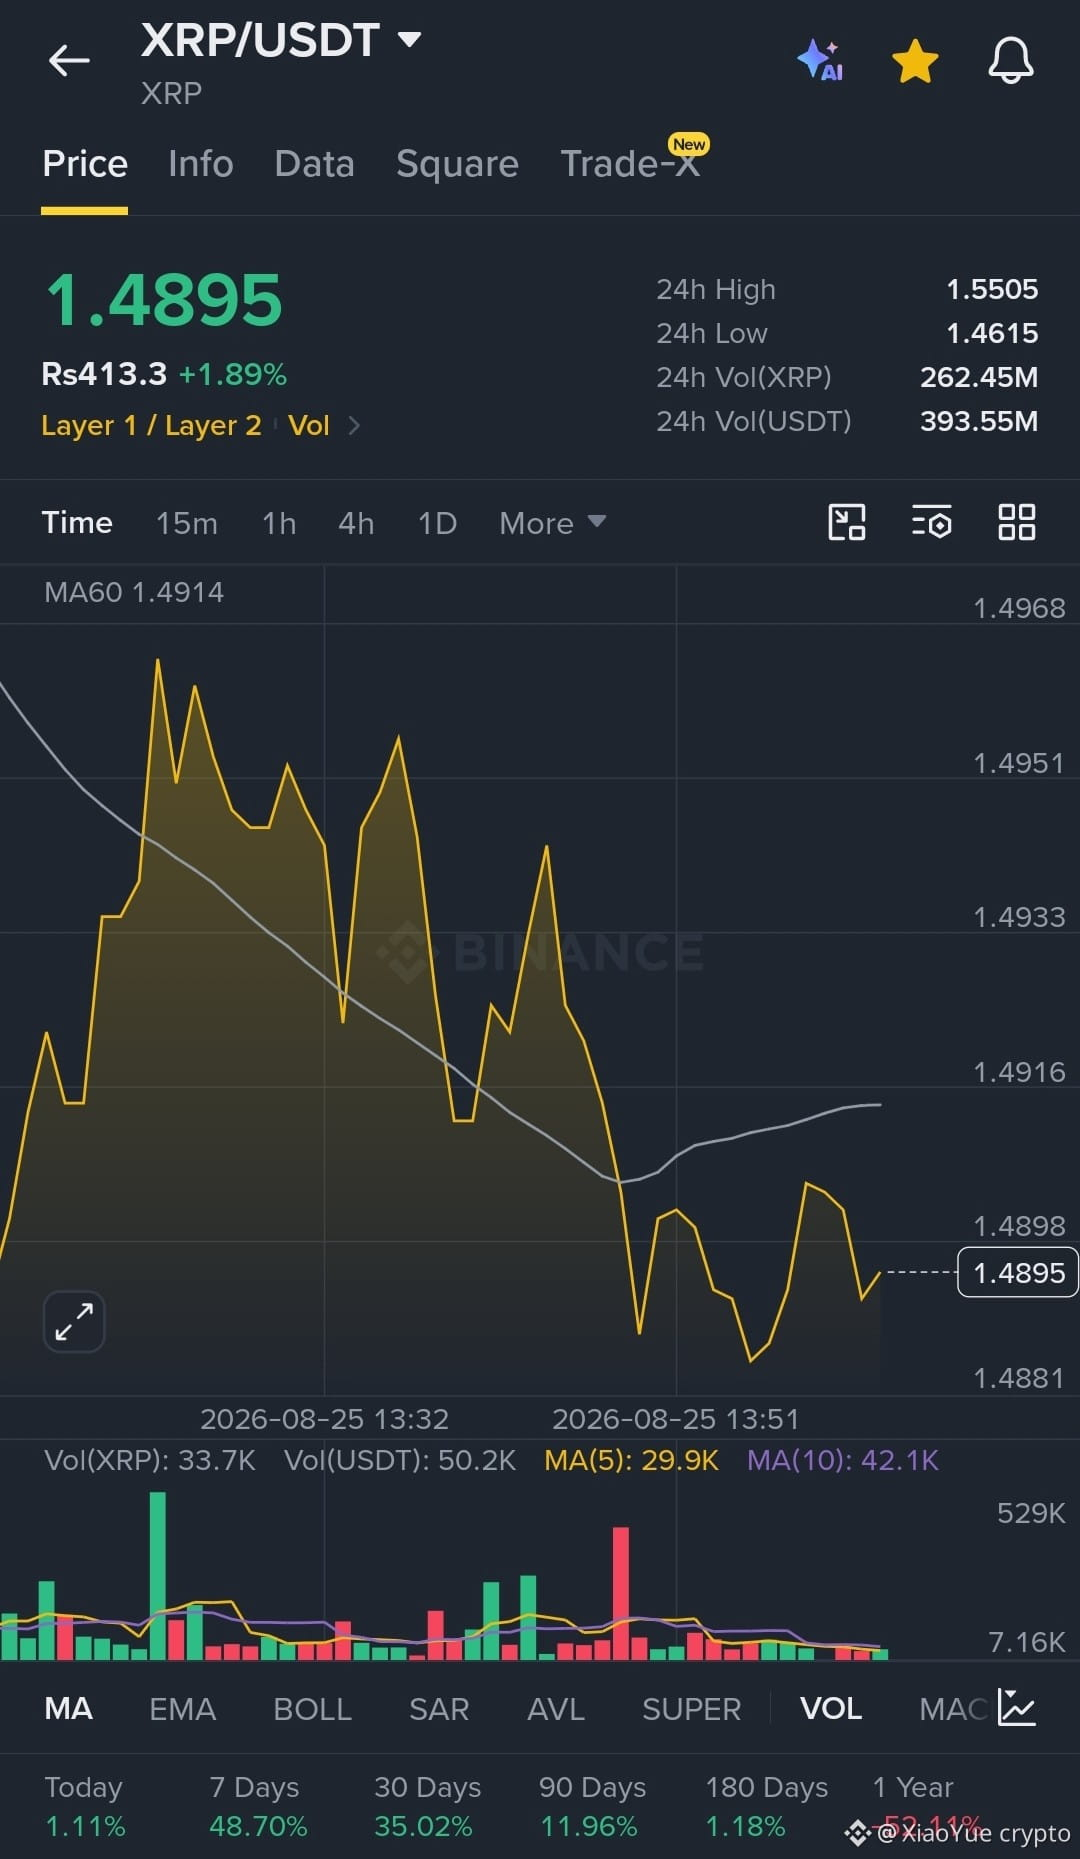Tap the 90 Days 11.96% performance

point(592,1807)
